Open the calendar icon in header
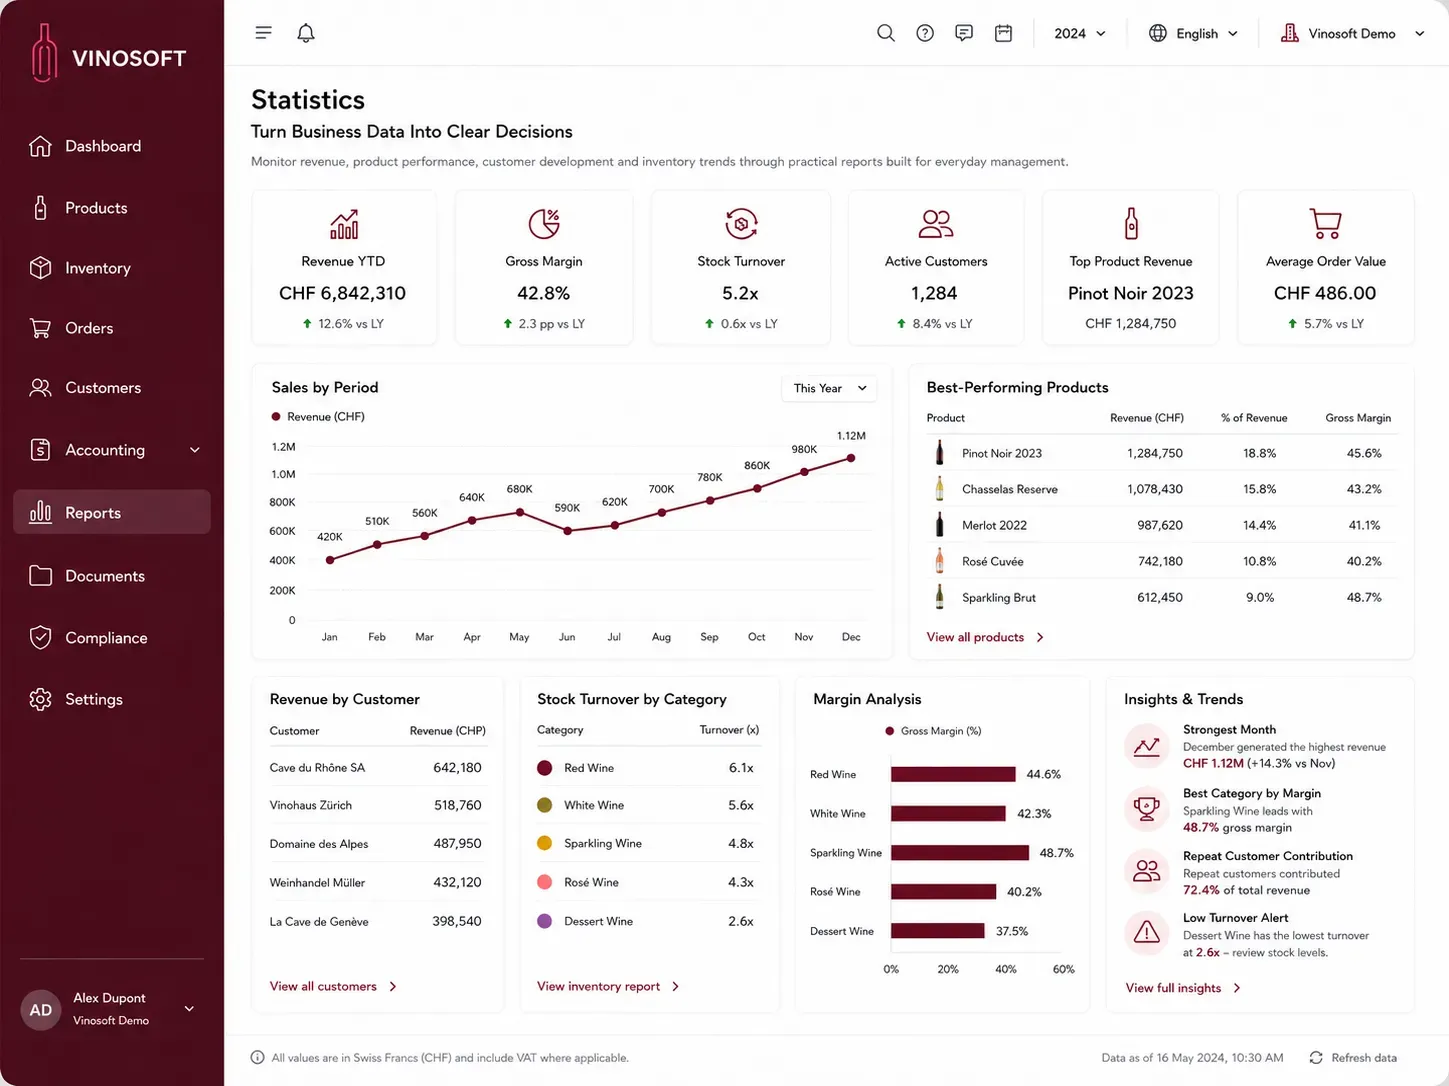 click(1003, 33)
